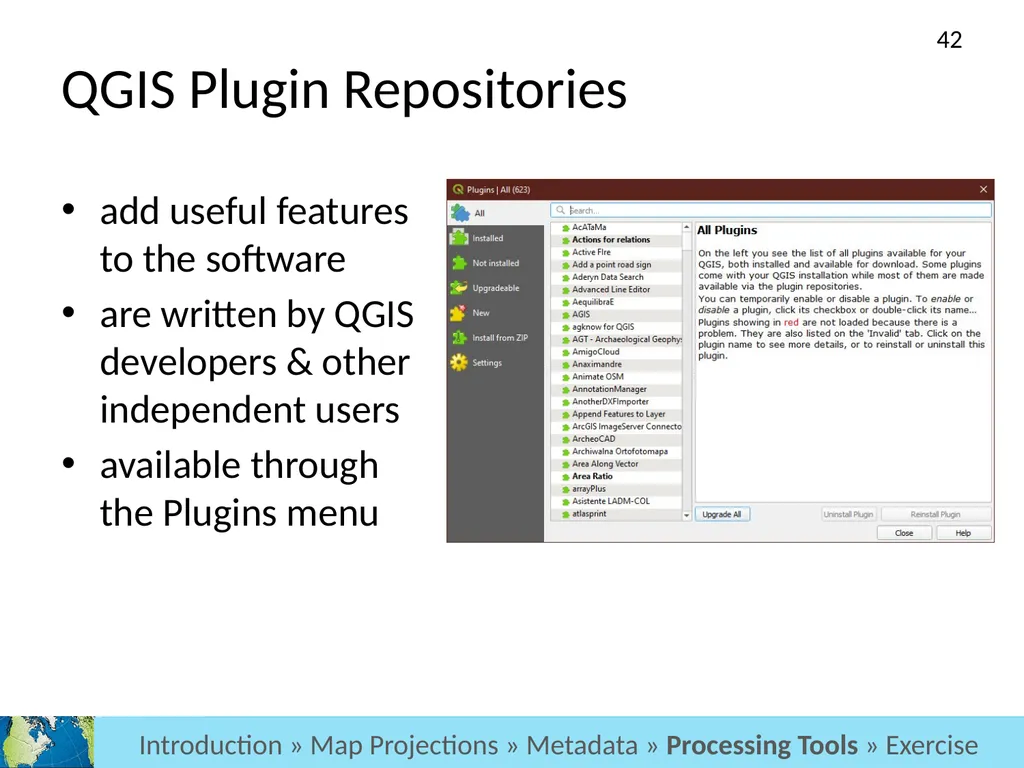Click the globe thumbnail in footer
Viewport: 1024px width, 768px height.
(x=47, y=742)
